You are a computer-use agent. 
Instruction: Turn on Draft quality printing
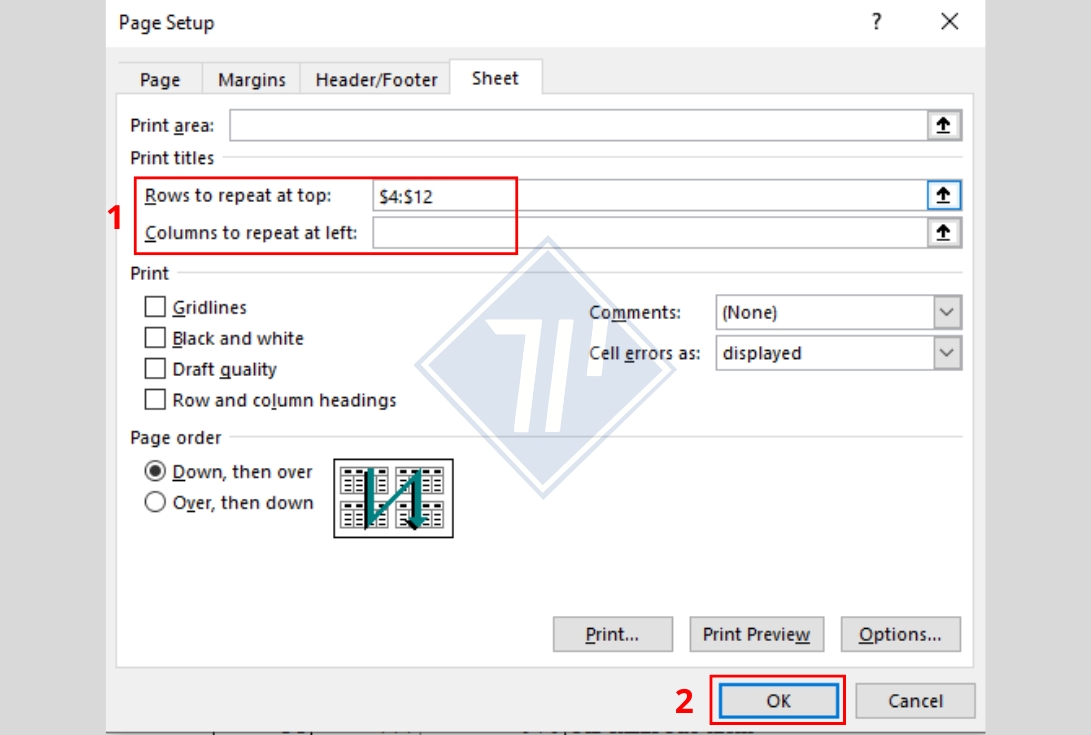(154, 368)
